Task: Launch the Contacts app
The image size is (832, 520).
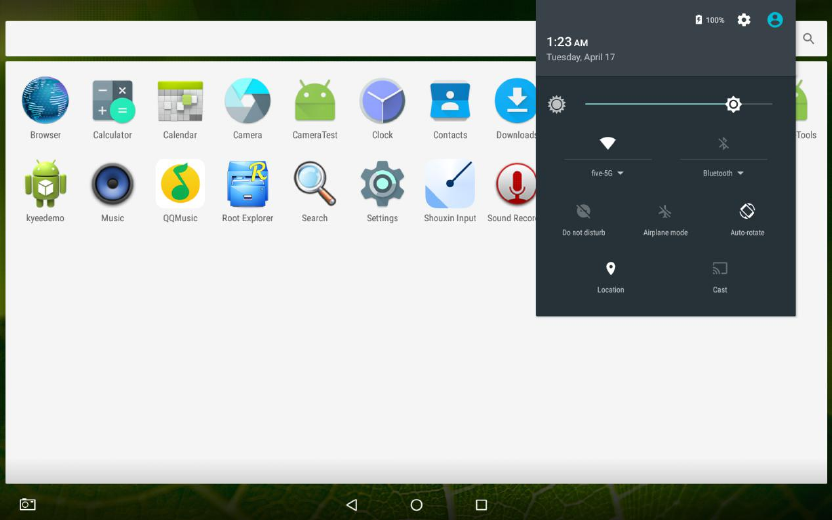Action: click(449, 101)
